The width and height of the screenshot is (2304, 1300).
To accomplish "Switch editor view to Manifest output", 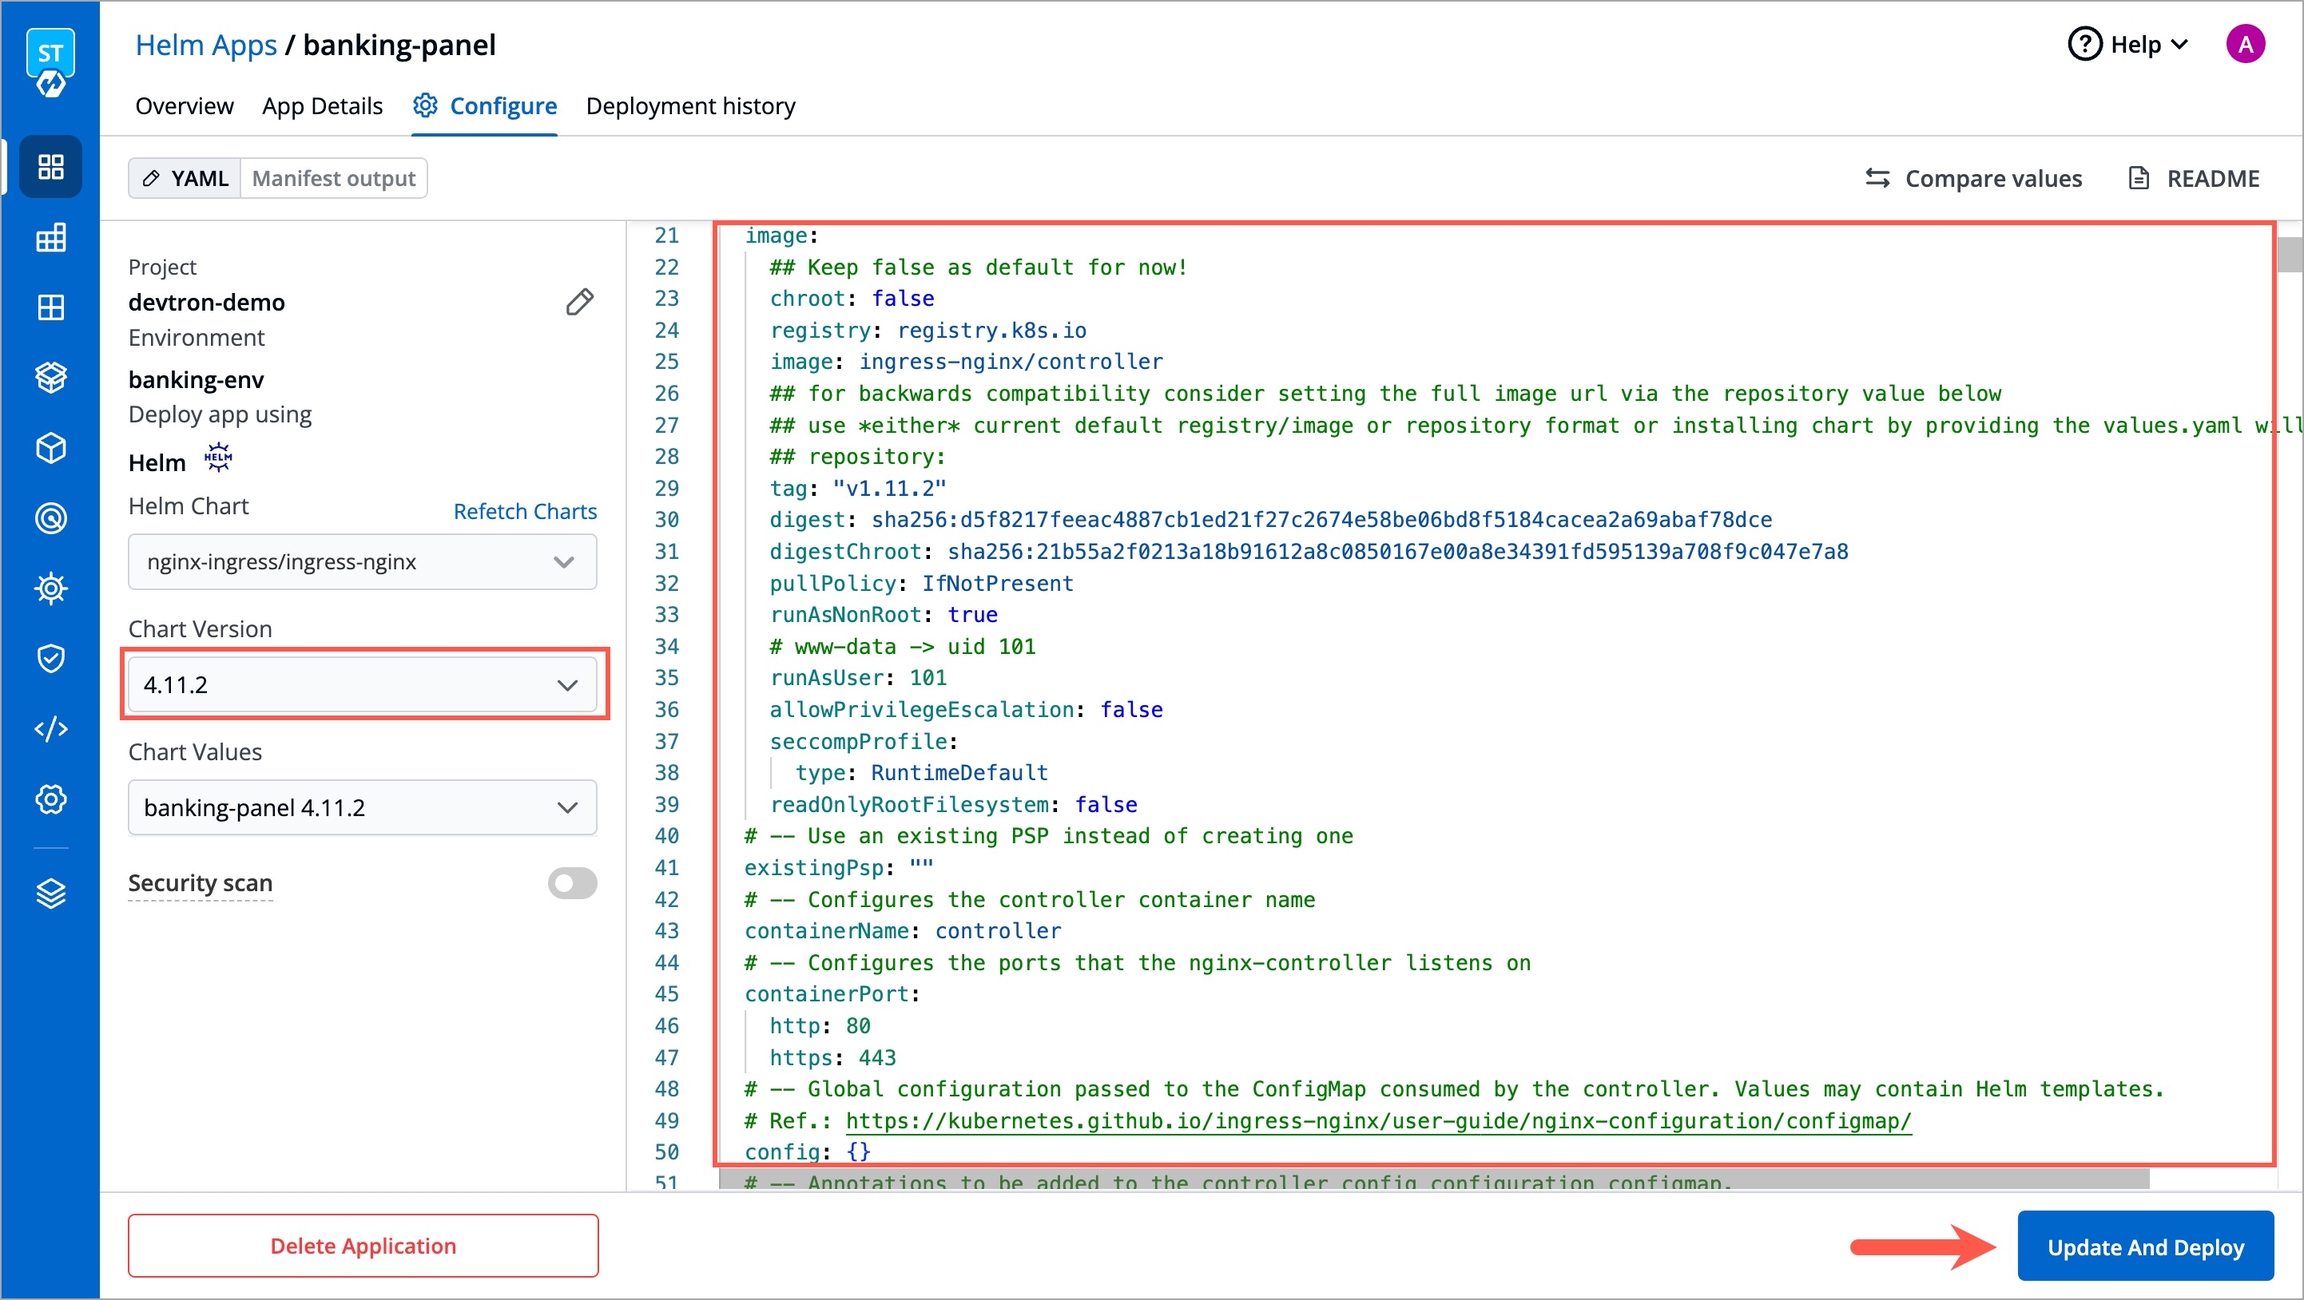I will (x=333, y=178).
